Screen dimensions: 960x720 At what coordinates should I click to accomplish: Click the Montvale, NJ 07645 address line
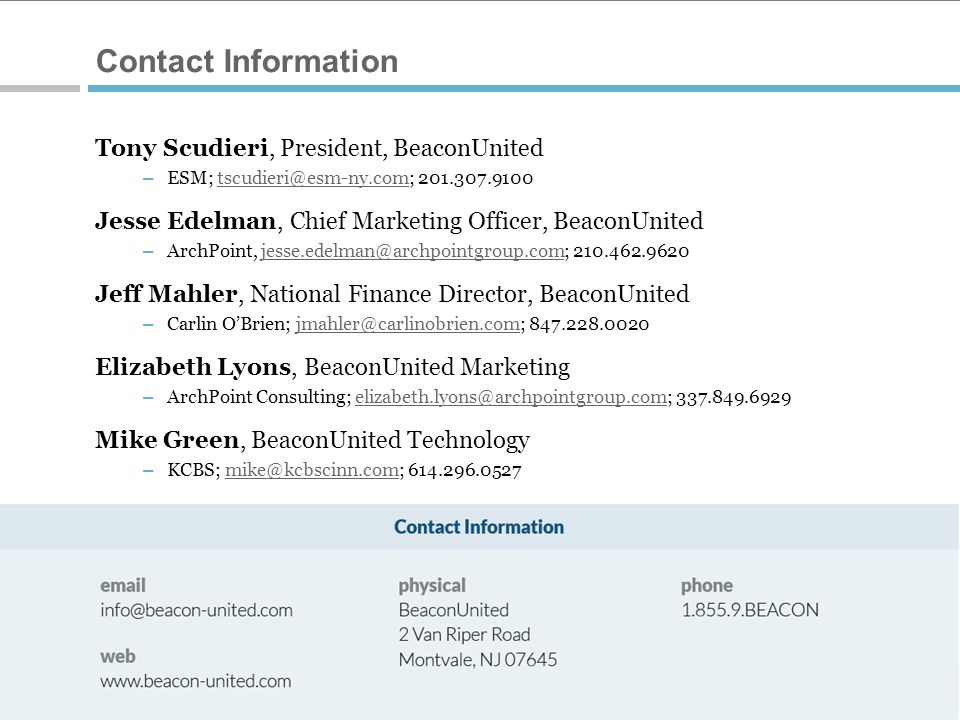point(478,659)
